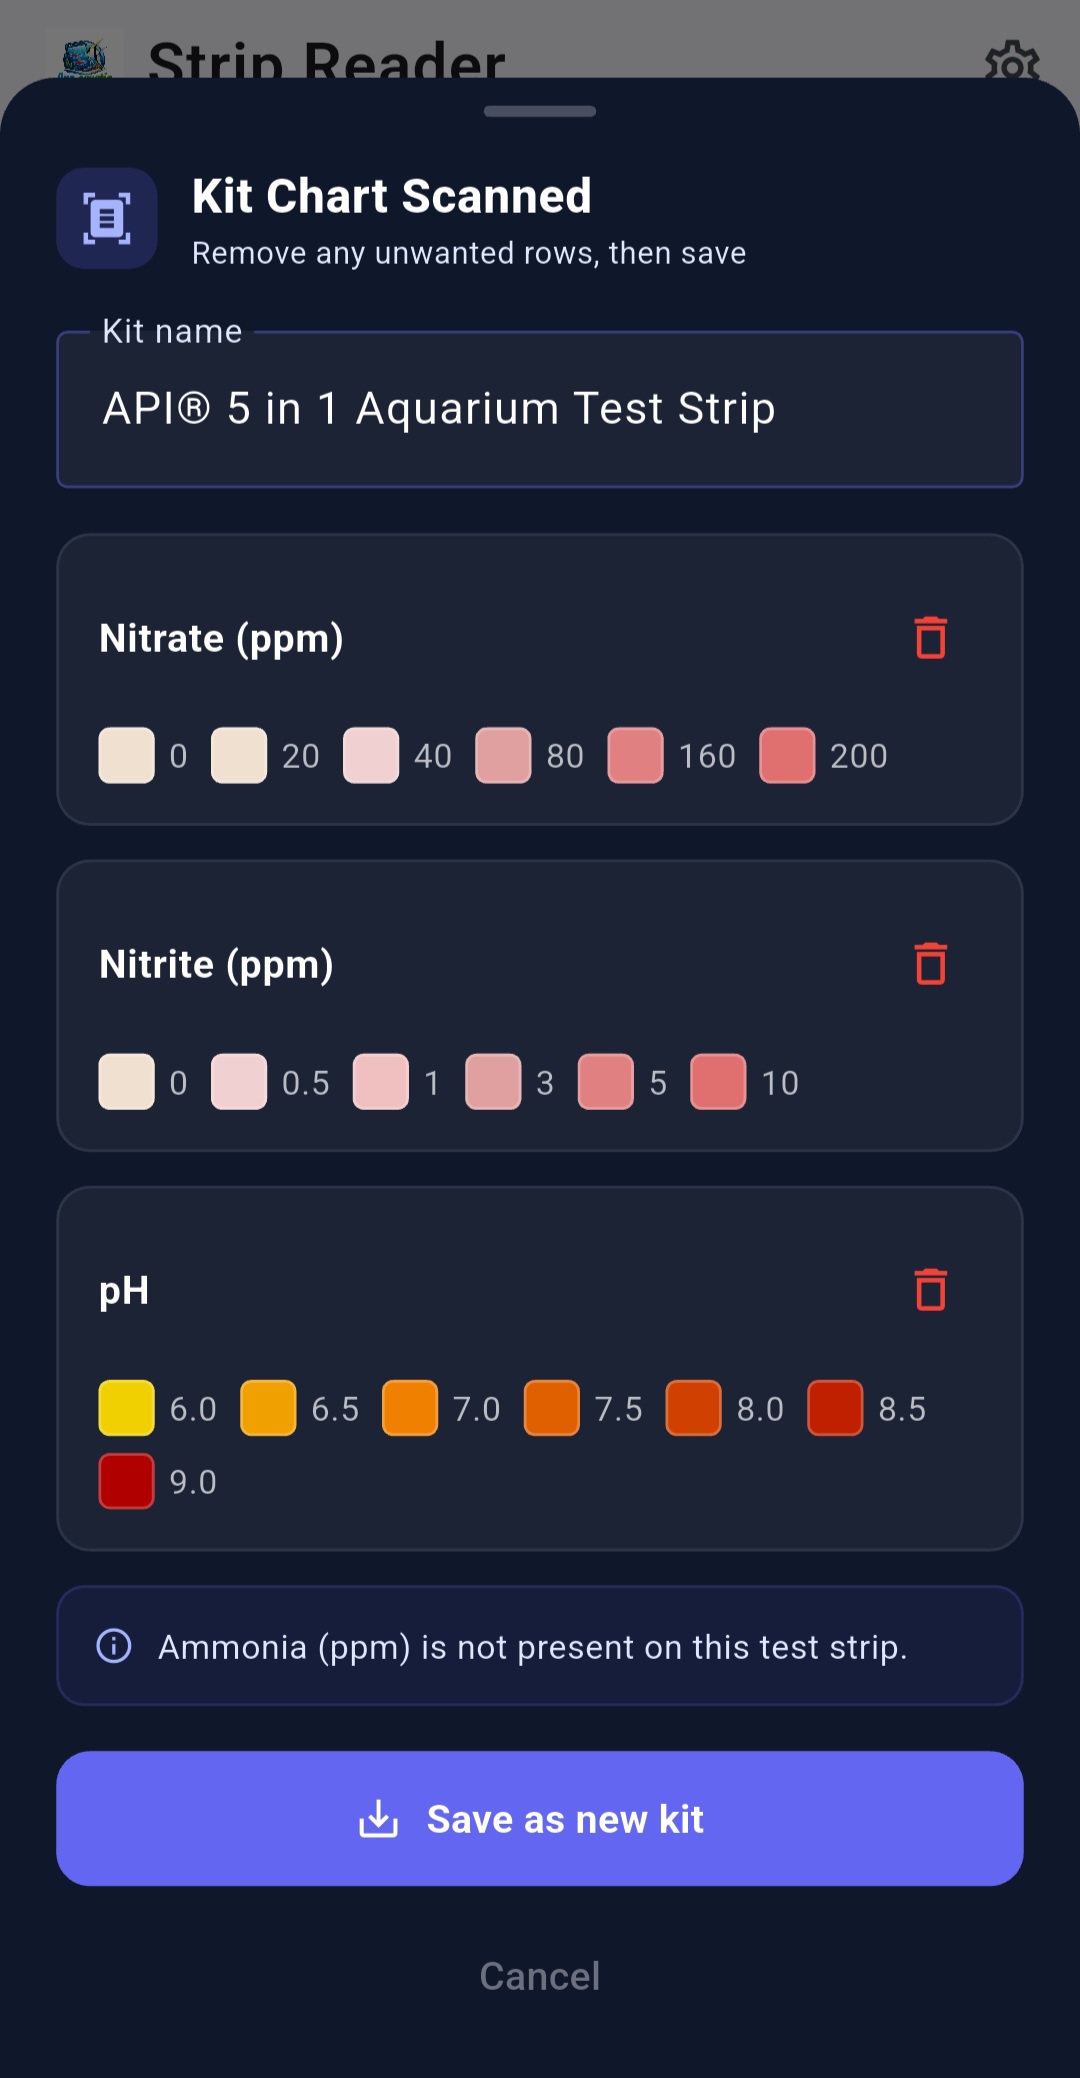Screen dimensions: 1080x2078
Task: Click the pH 9.0 red swatch
Action: pyautogui.click(x=124, y=1481)
